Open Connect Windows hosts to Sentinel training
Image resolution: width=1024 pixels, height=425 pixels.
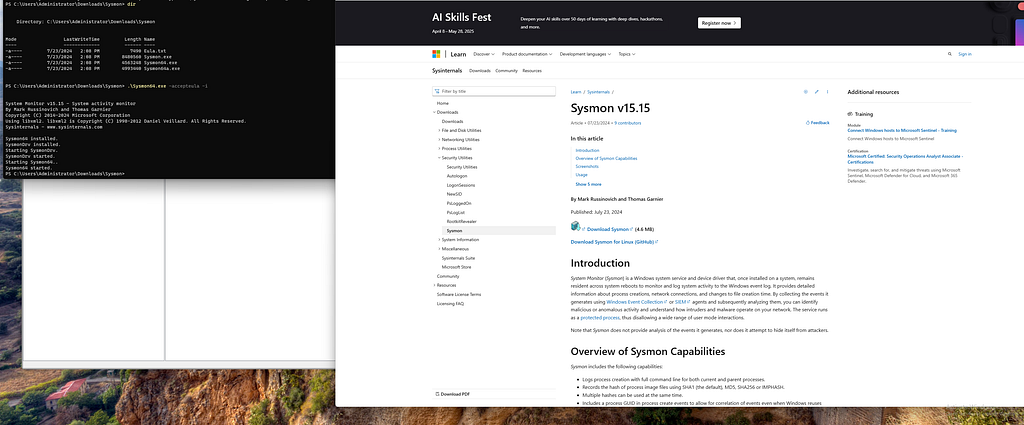point(902,131)
